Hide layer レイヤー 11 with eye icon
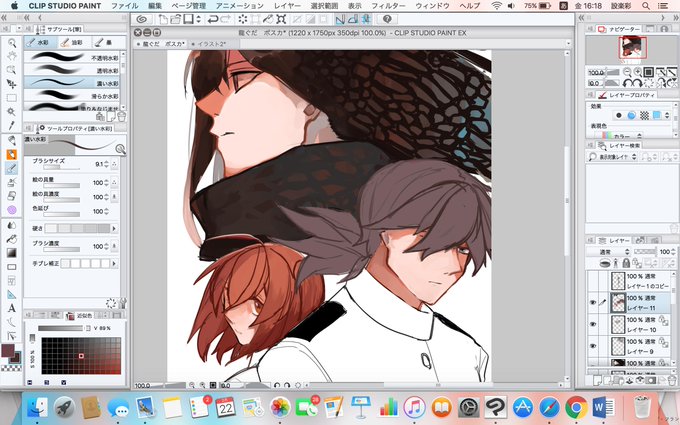 click(593, 303)
